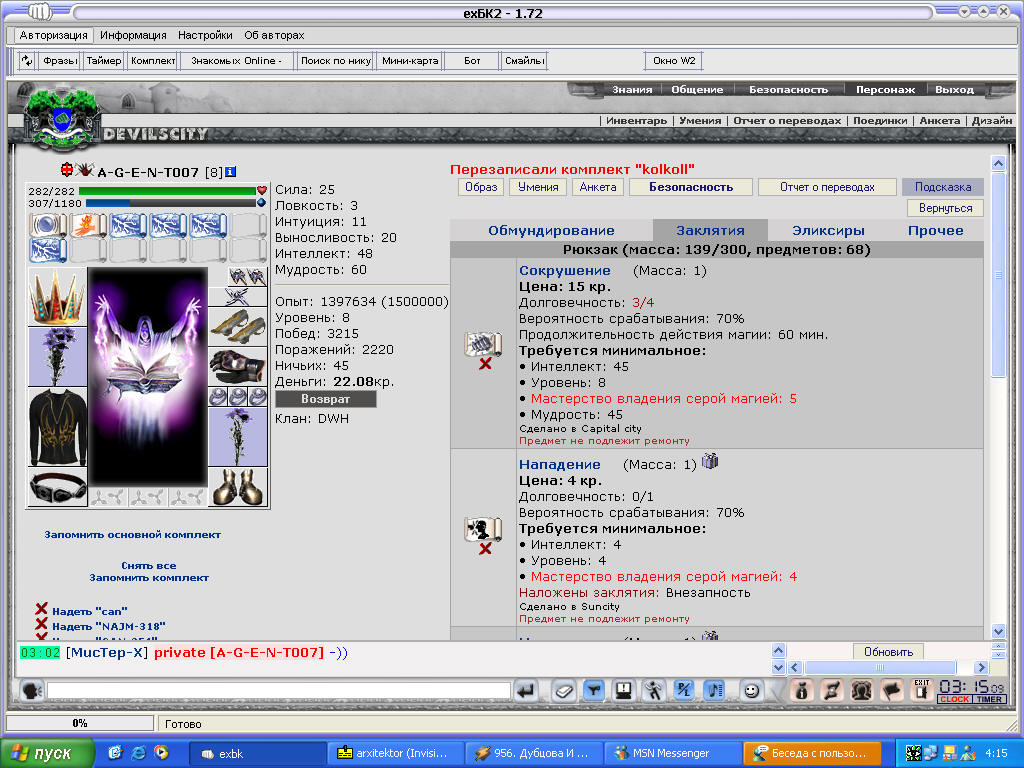
Task: Toggle the percent slash chat icon
Action: (x=684, y=690)
